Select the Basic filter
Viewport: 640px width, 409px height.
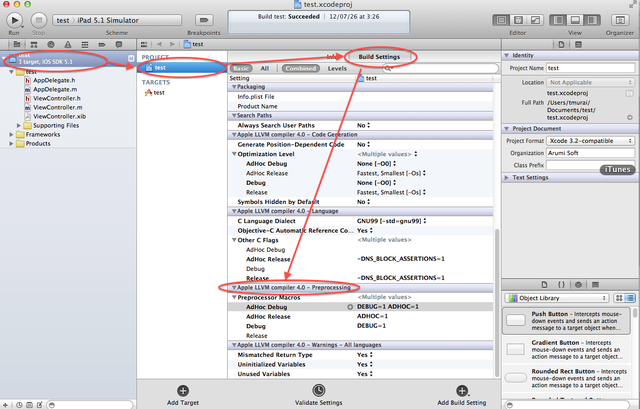tap(241, 69)
